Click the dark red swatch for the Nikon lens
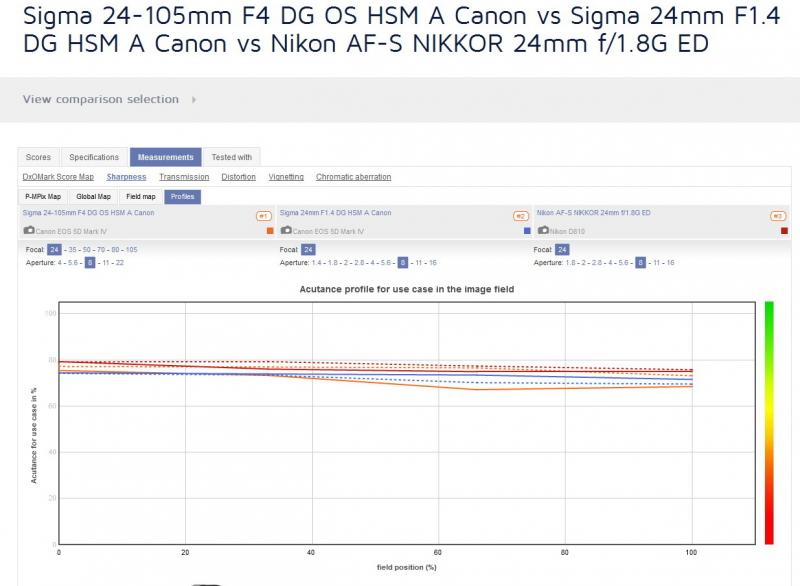 785,231
